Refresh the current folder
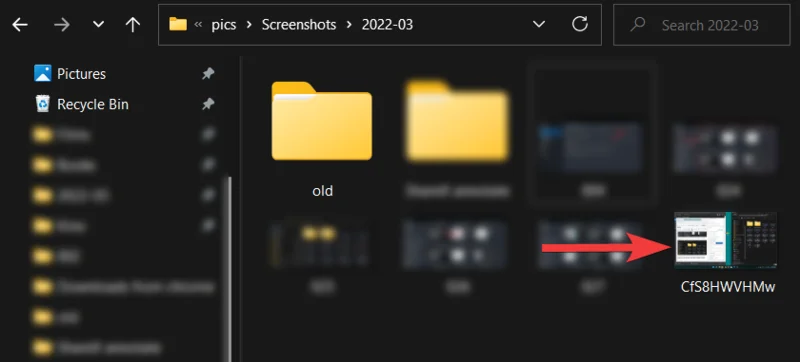 [580, 24]
